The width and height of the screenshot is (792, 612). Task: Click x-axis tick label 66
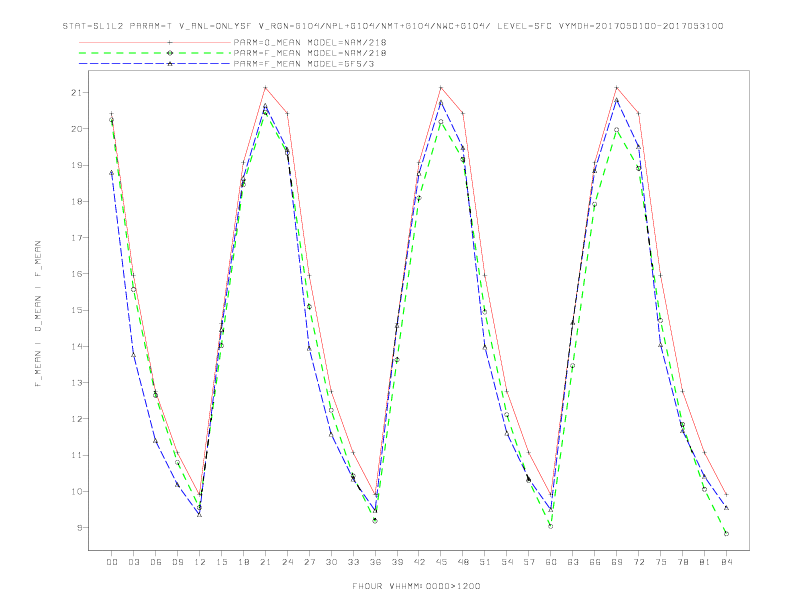point(595,562)
